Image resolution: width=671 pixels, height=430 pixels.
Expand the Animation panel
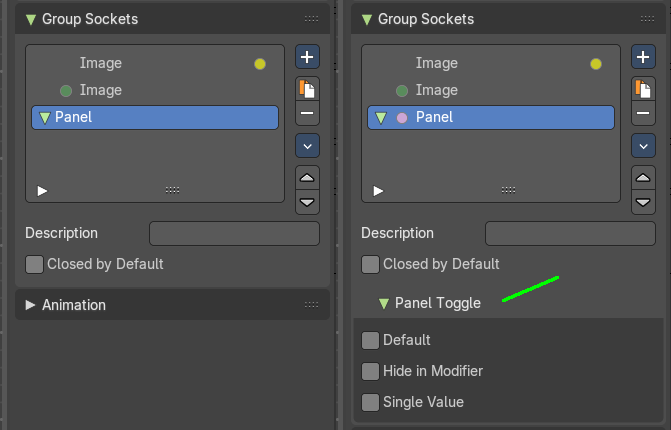(30, 305)
